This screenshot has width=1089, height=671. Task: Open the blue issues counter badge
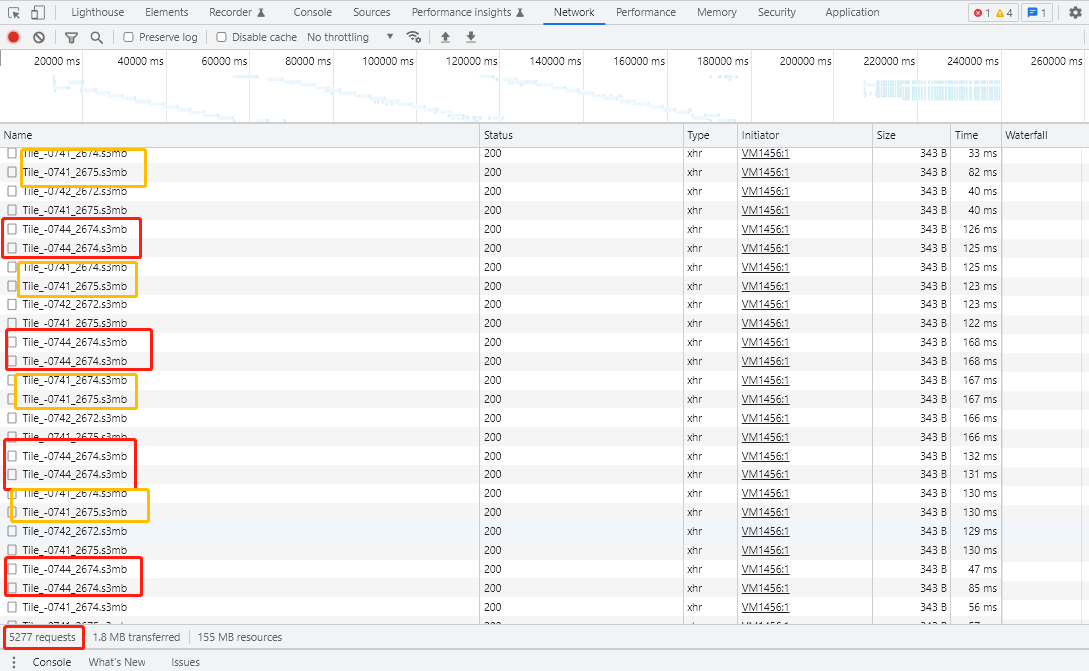click(x=1037, y=13)
